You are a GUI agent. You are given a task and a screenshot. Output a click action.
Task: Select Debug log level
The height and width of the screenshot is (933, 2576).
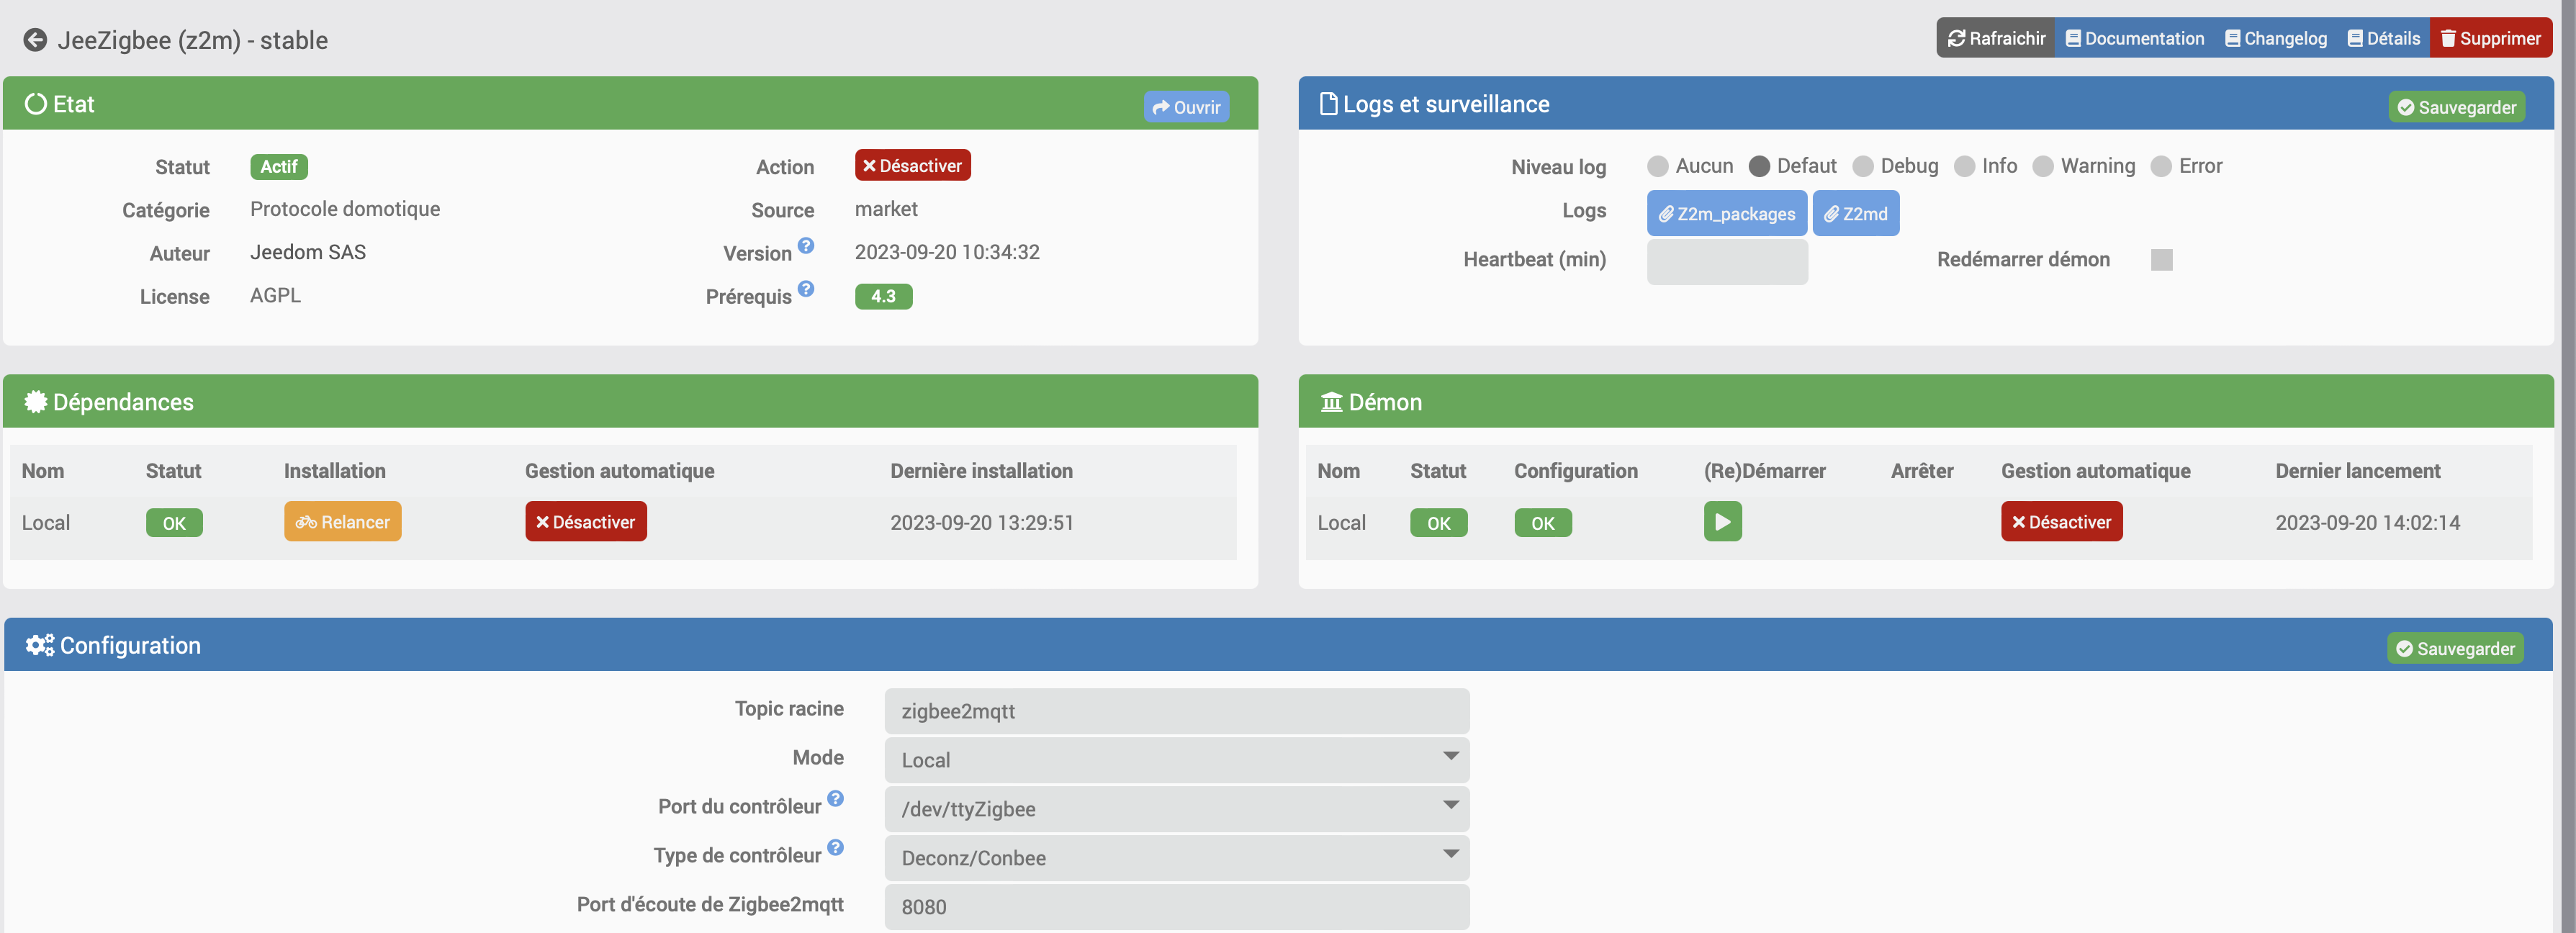(x=1863, y=166)
